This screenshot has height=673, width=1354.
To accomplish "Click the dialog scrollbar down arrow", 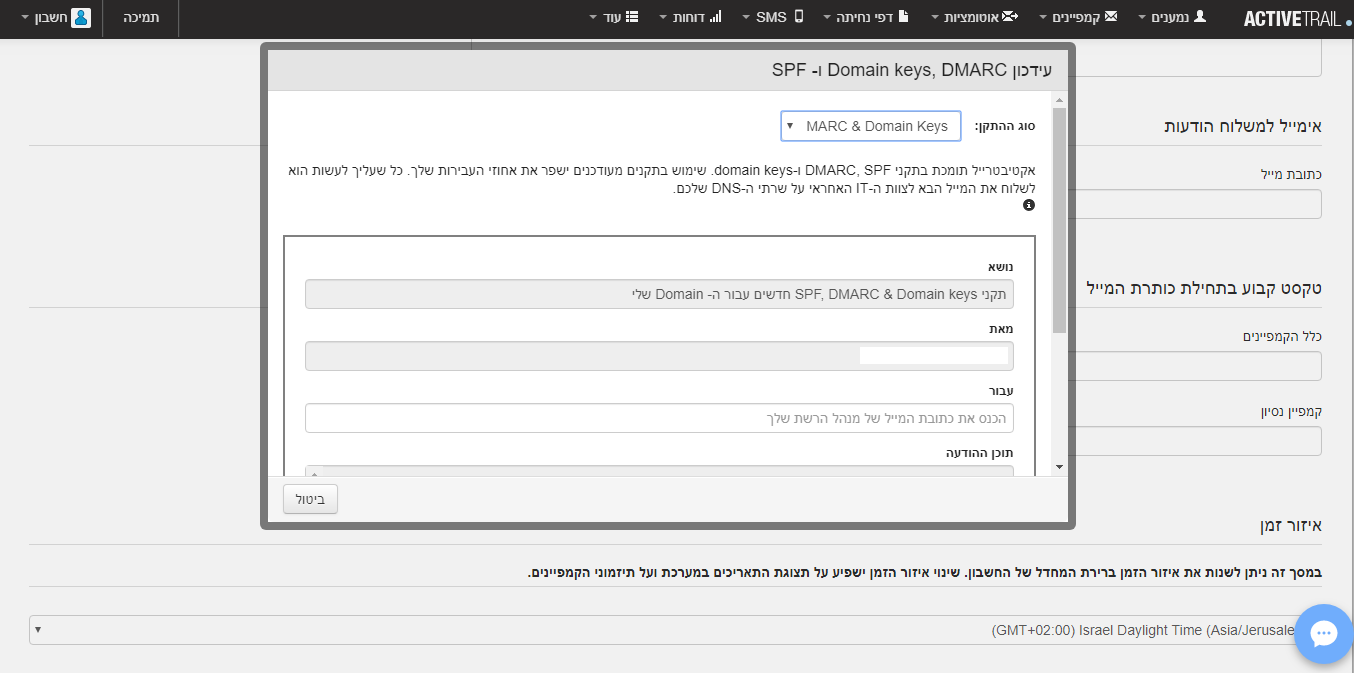I will [1059, 466].
